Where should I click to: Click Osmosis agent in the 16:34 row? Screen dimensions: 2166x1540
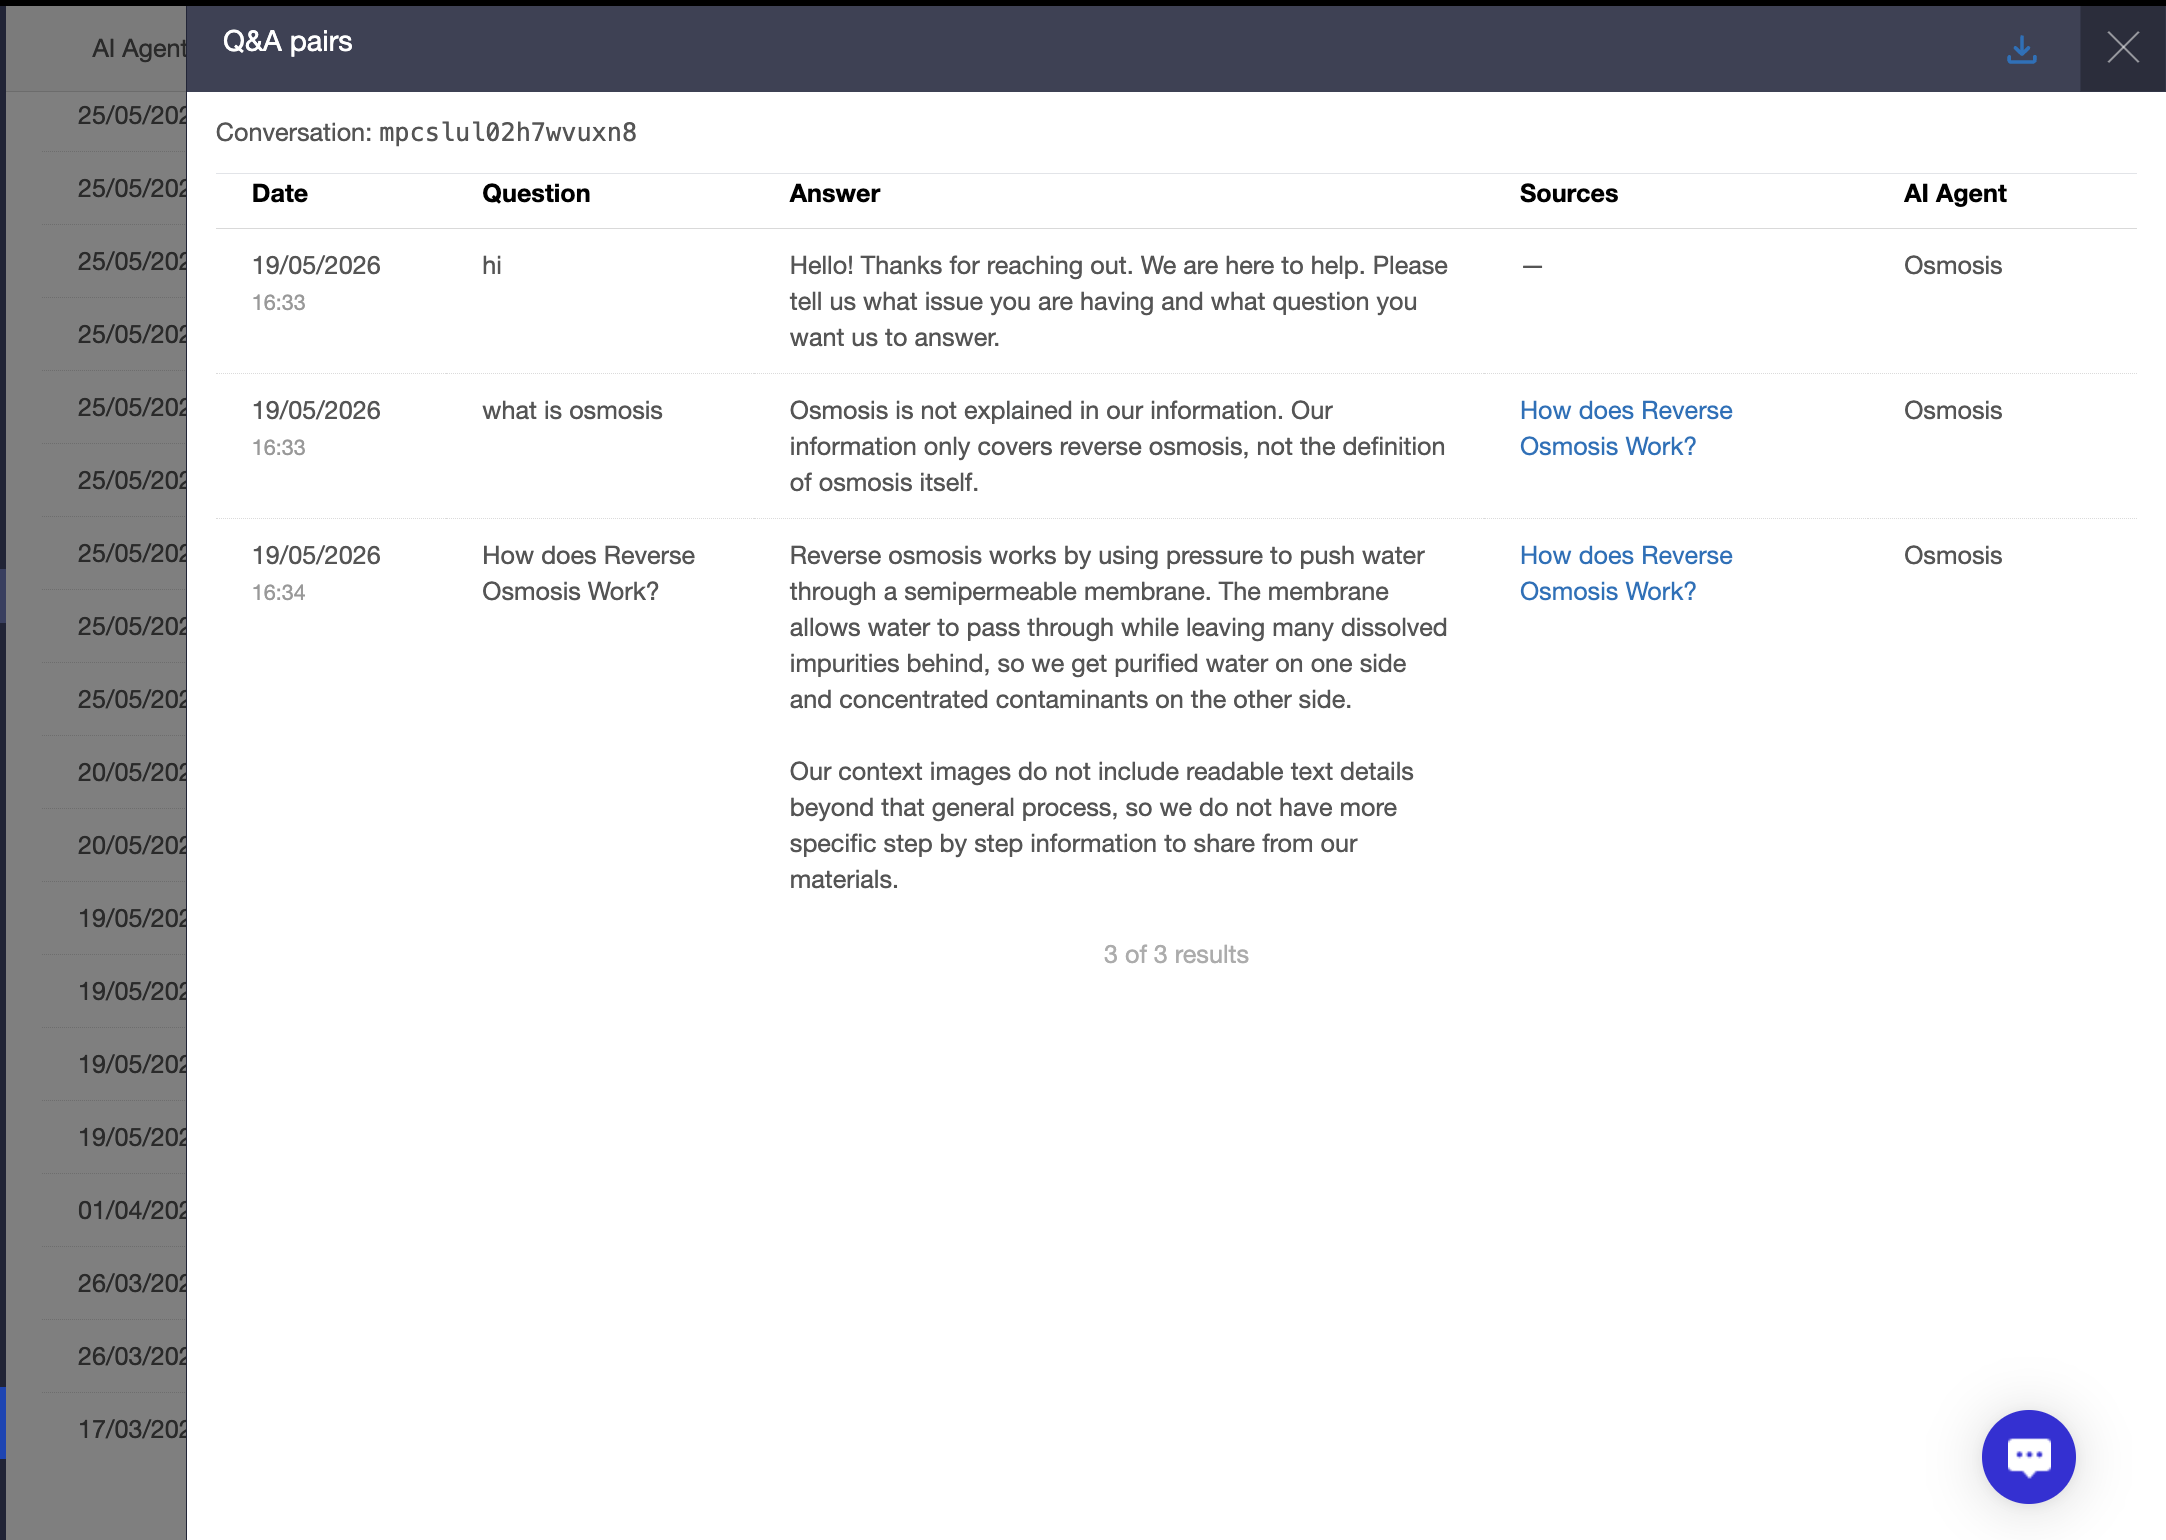coord(1952,555)
